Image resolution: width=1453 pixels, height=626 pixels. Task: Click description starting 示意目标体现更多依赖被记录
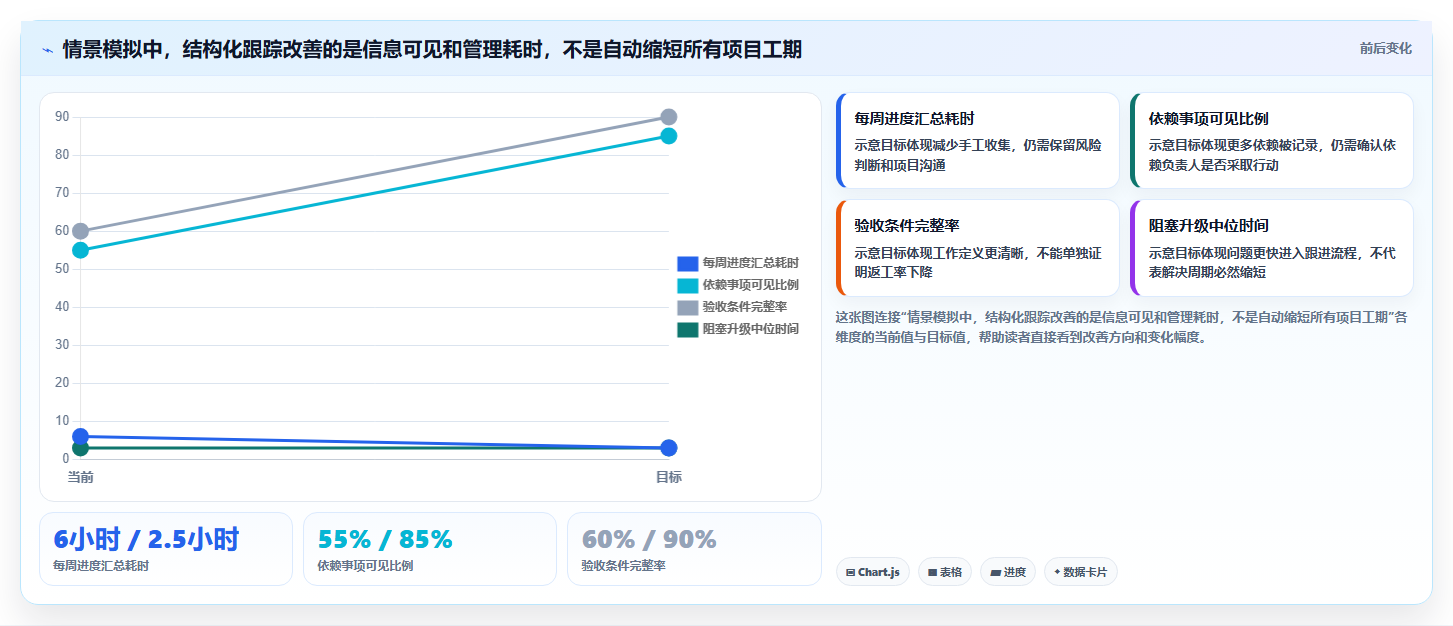(1272, 155)
